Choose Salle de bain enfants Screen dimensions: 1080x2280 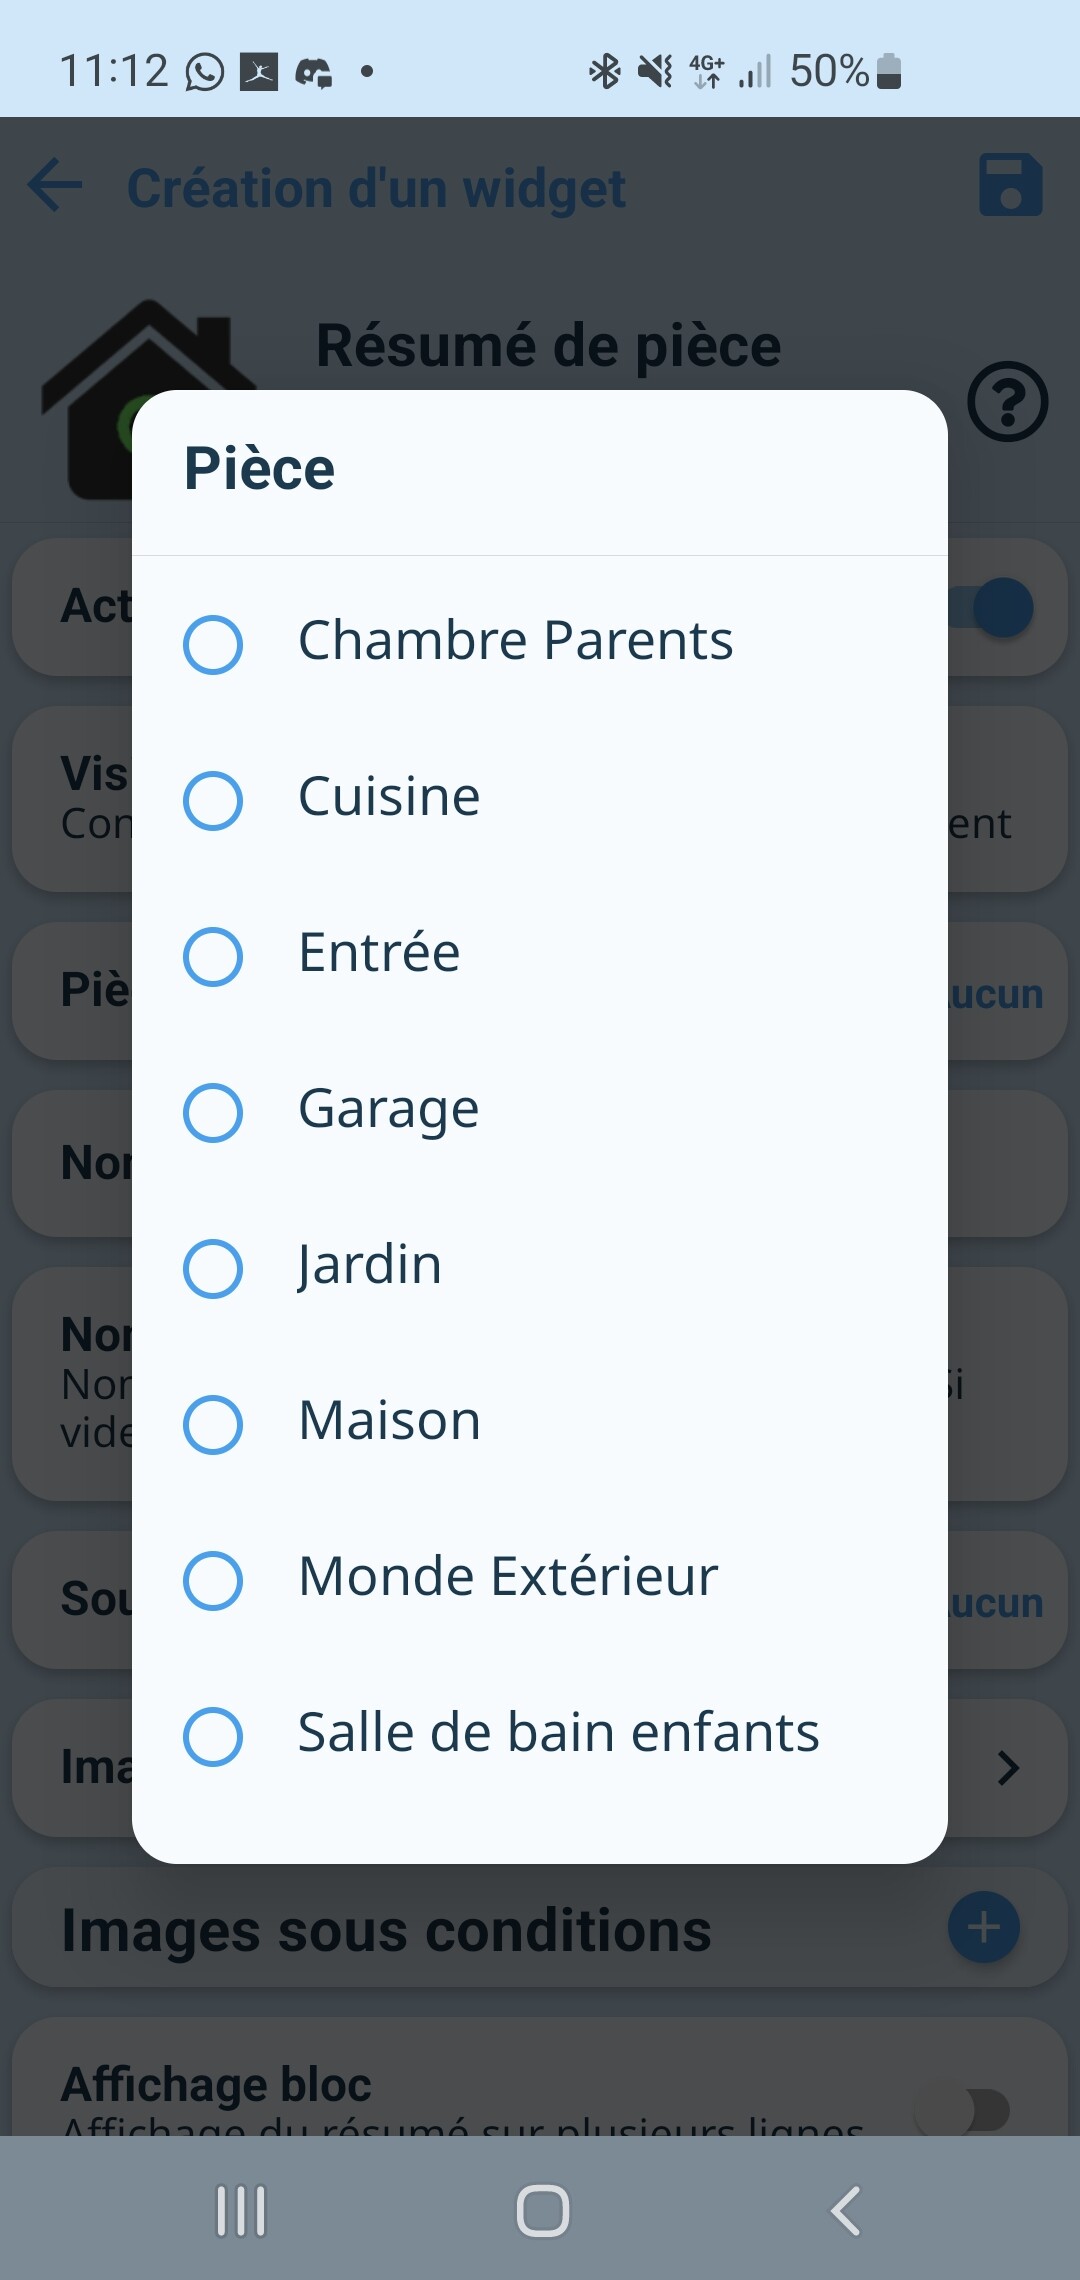coord(213,1737)
